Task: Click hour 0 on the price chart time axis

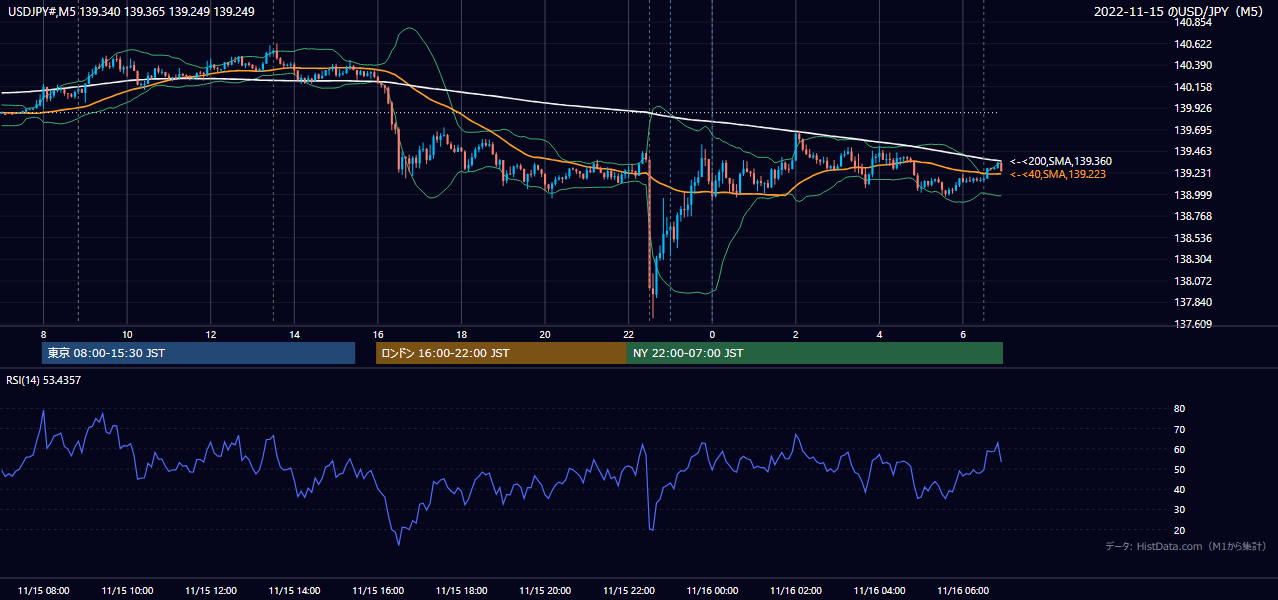Action: pos(712,334)
